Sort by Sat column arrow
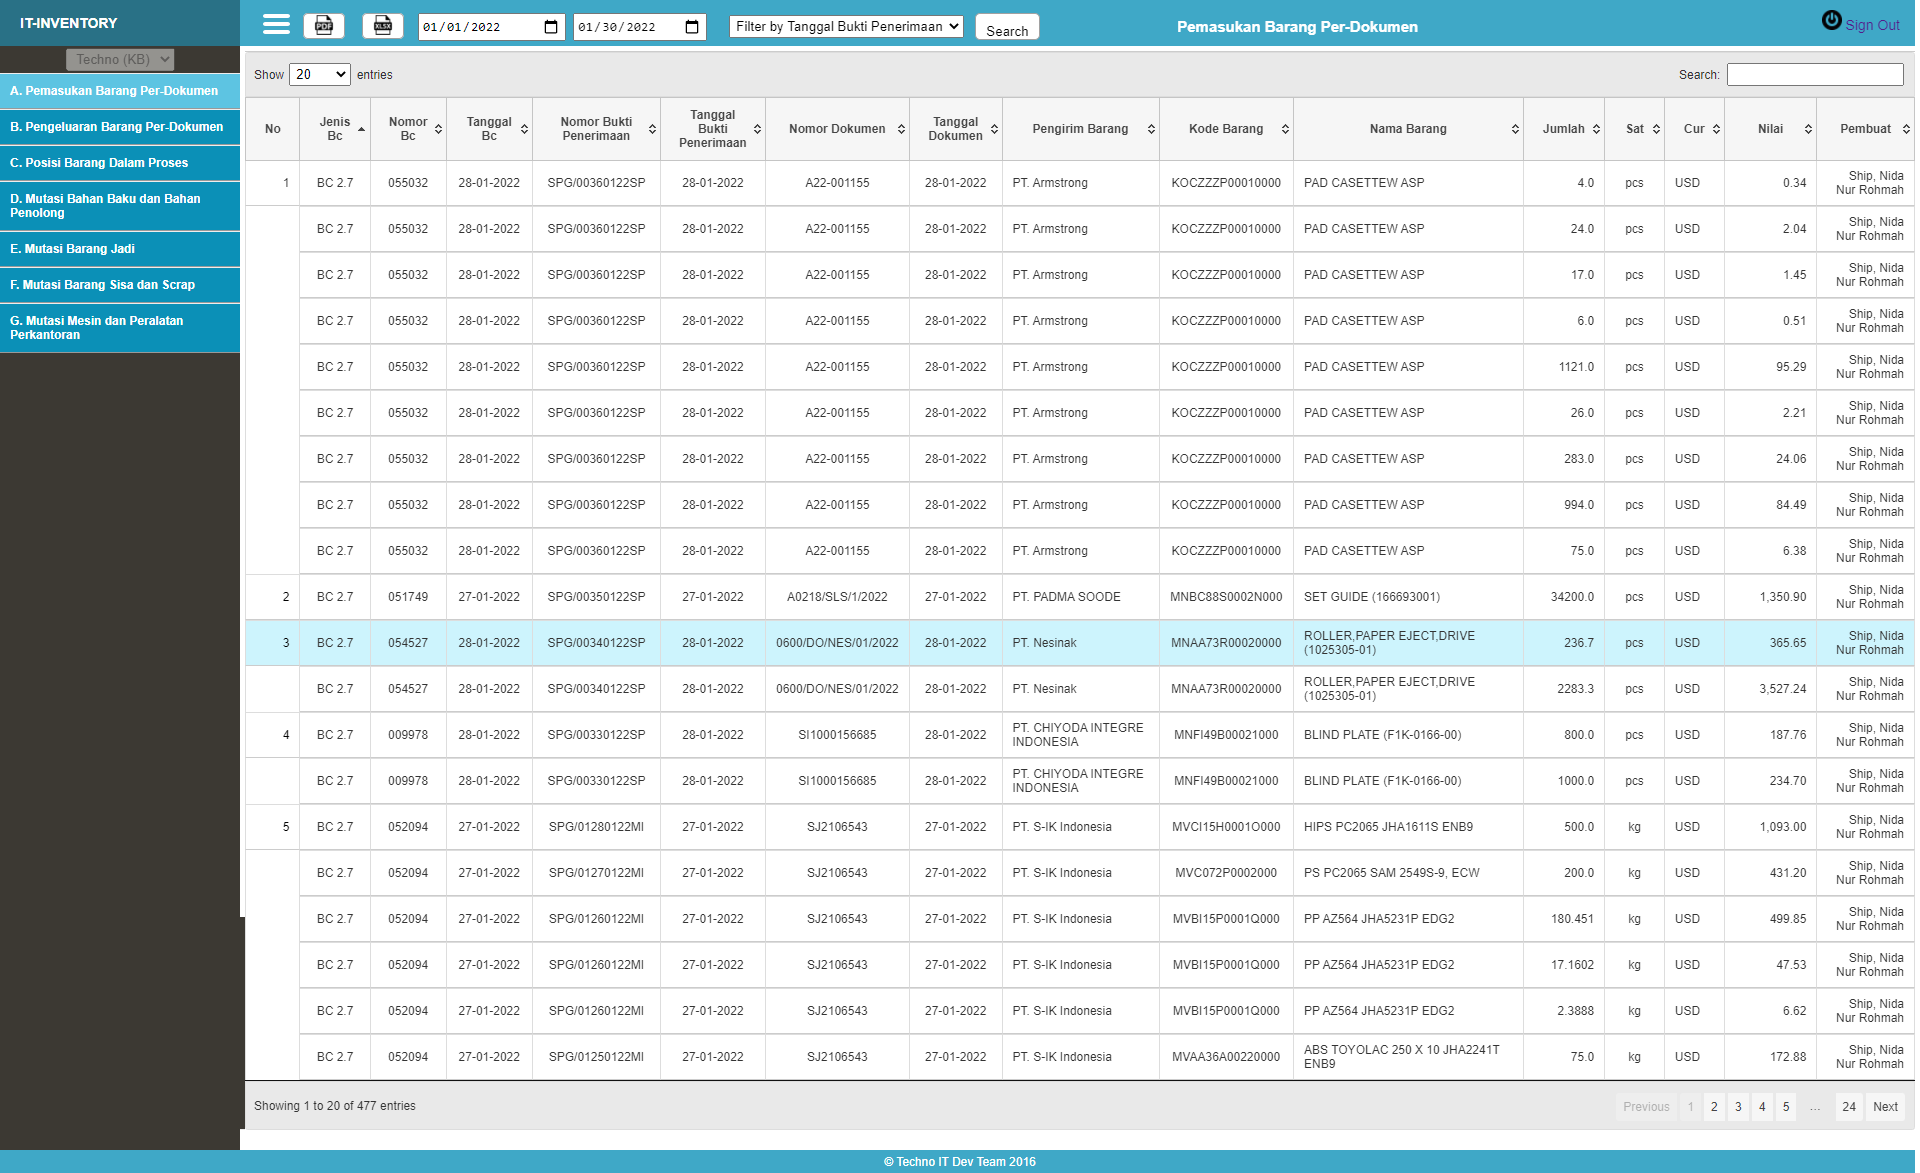The image size is (1920, 1173). point(1656,129)
